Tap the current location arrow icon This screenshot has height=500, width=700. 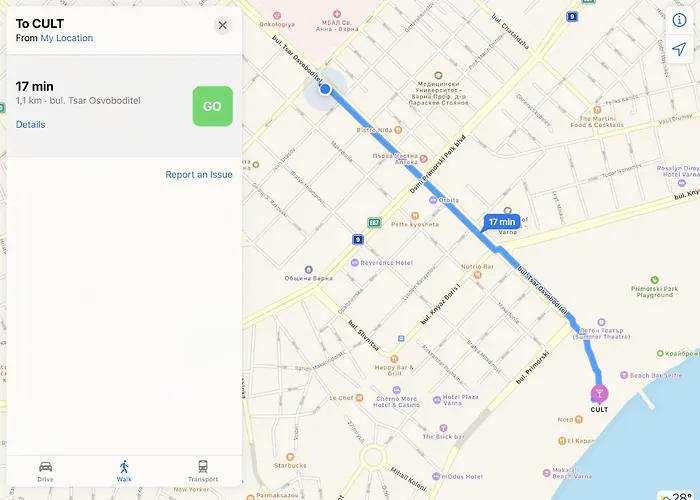pos(679,48)
